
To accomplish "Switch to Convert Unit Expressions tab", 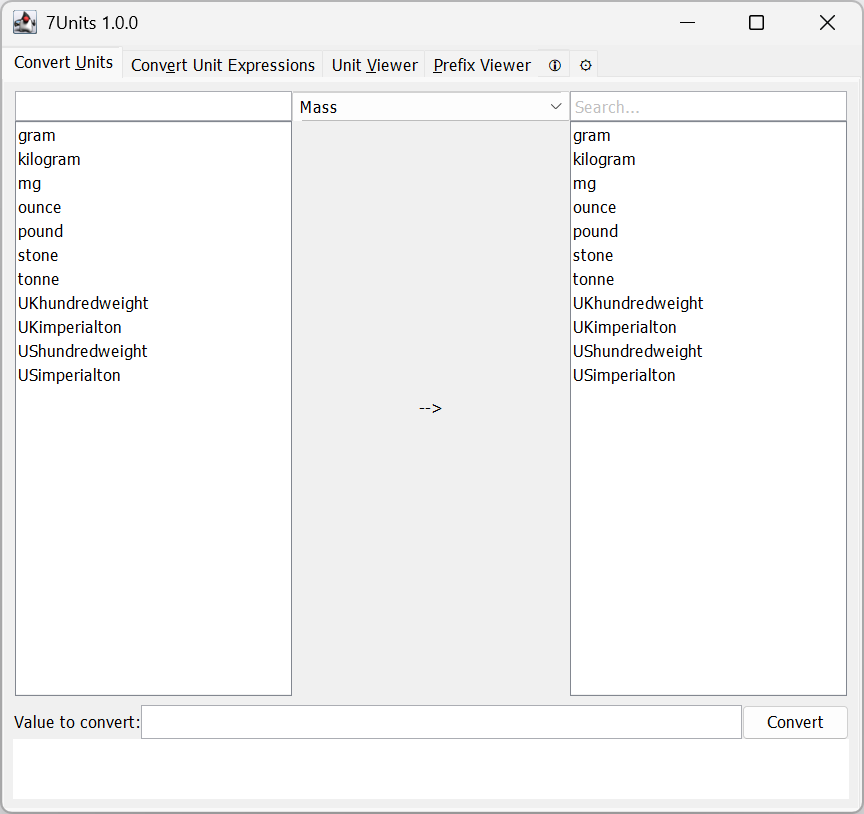I will pos(223,65).
